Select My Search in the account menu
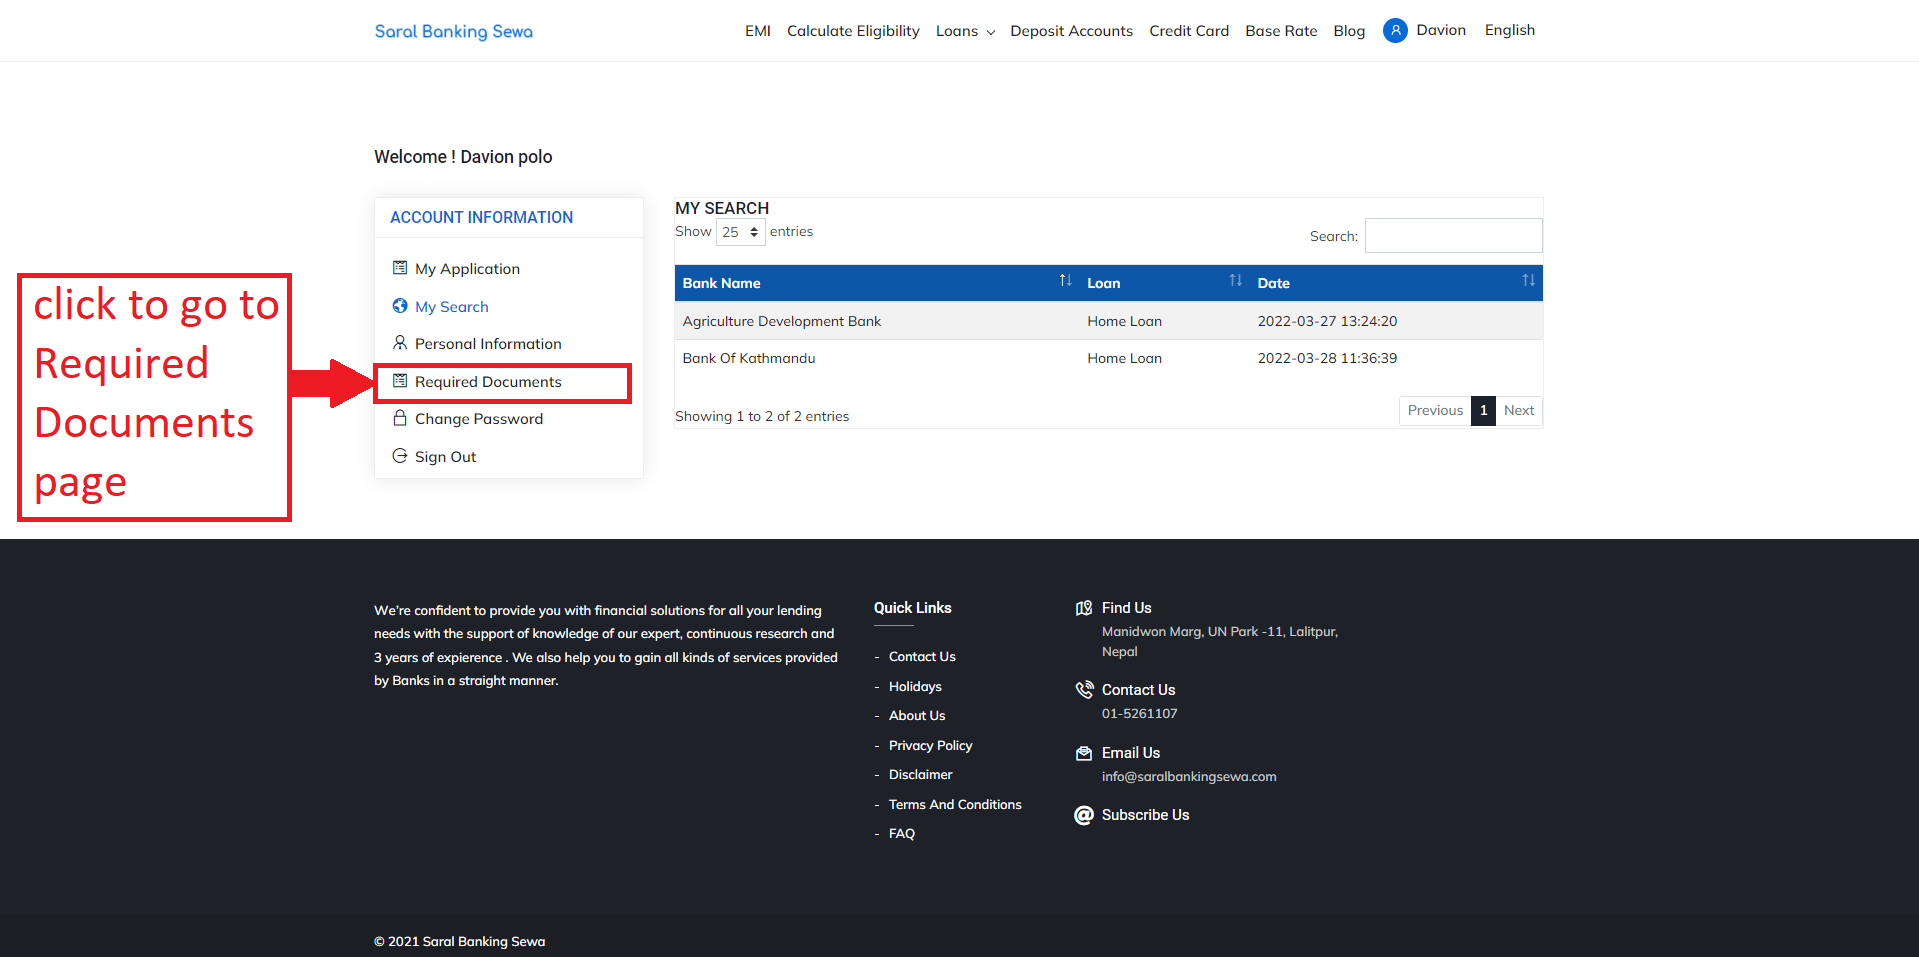The image size is (1919, 957). point(452,307)
